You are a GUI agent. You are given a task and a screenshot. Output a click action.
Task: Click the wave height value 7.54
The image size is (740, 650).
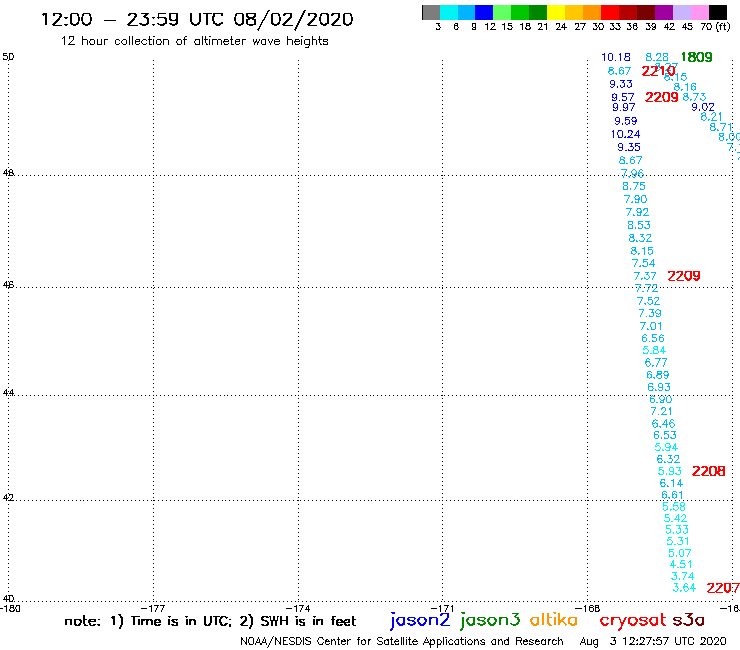(643, 263)
